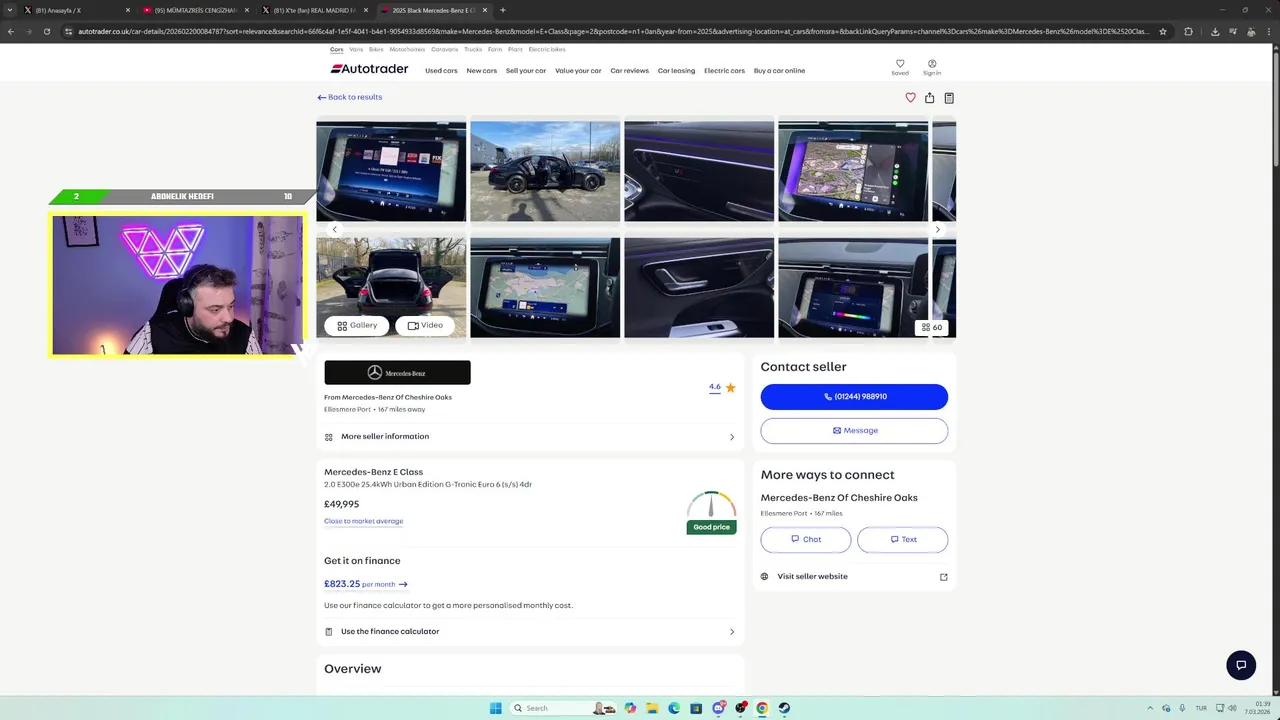The image size is (1280, 720).
Task: Open the Used cars menu
Action: [441, 71]
